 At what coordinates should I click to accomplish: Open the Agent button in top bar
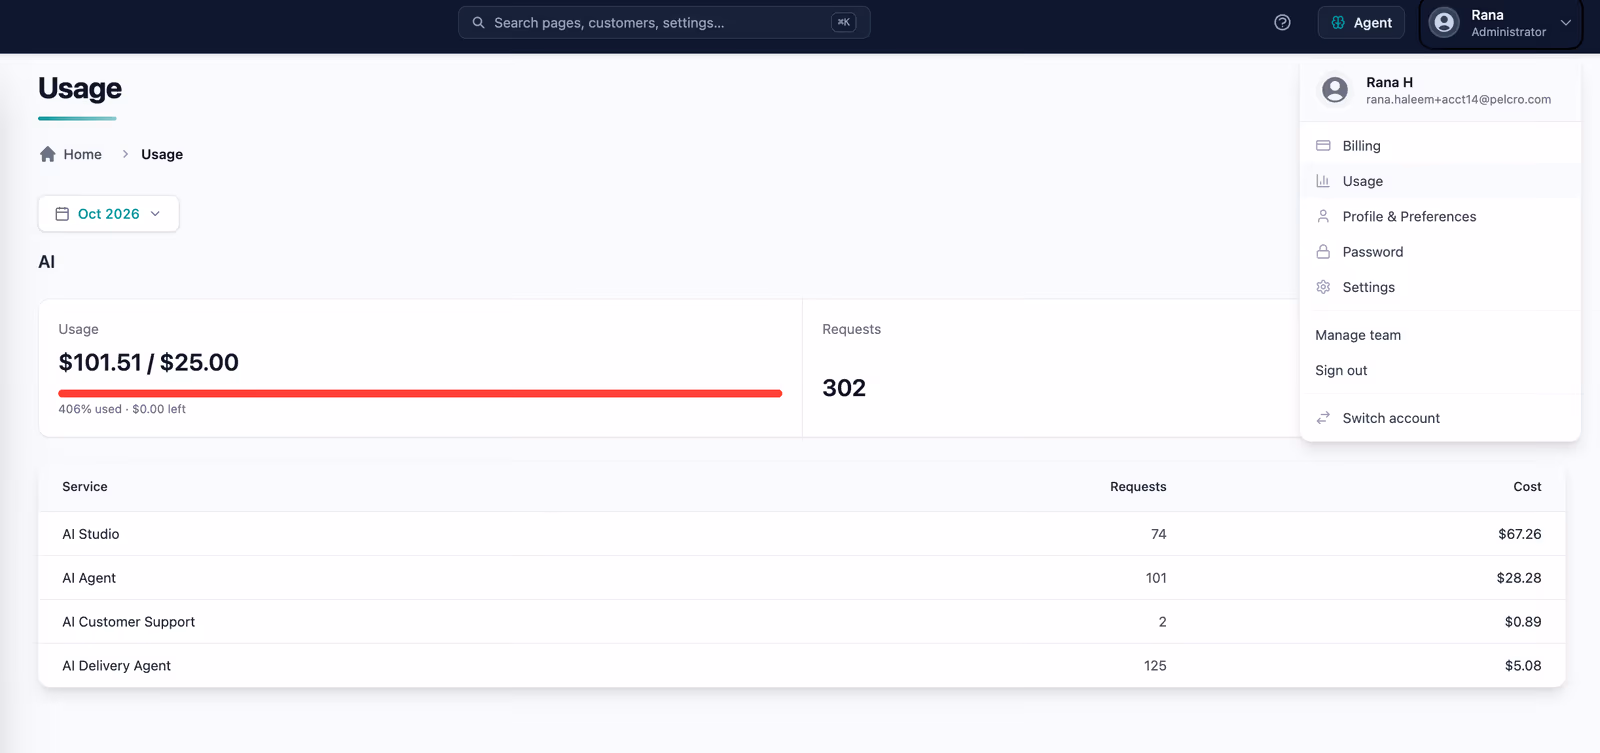tap(1361, 22)
